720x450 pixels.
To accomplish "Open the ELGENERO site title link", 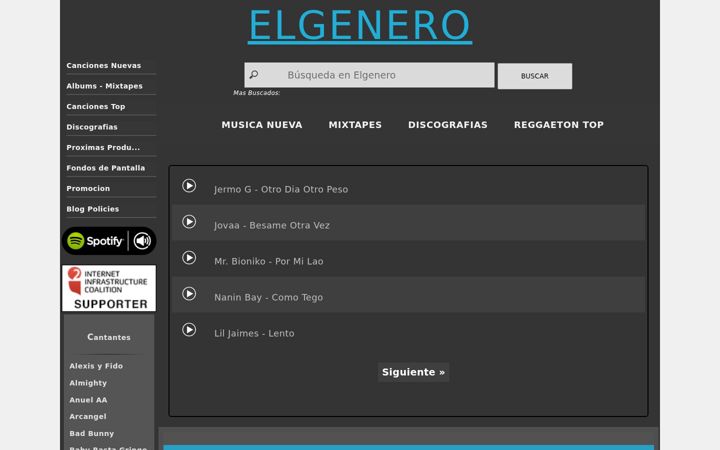I will click(360, 26).
